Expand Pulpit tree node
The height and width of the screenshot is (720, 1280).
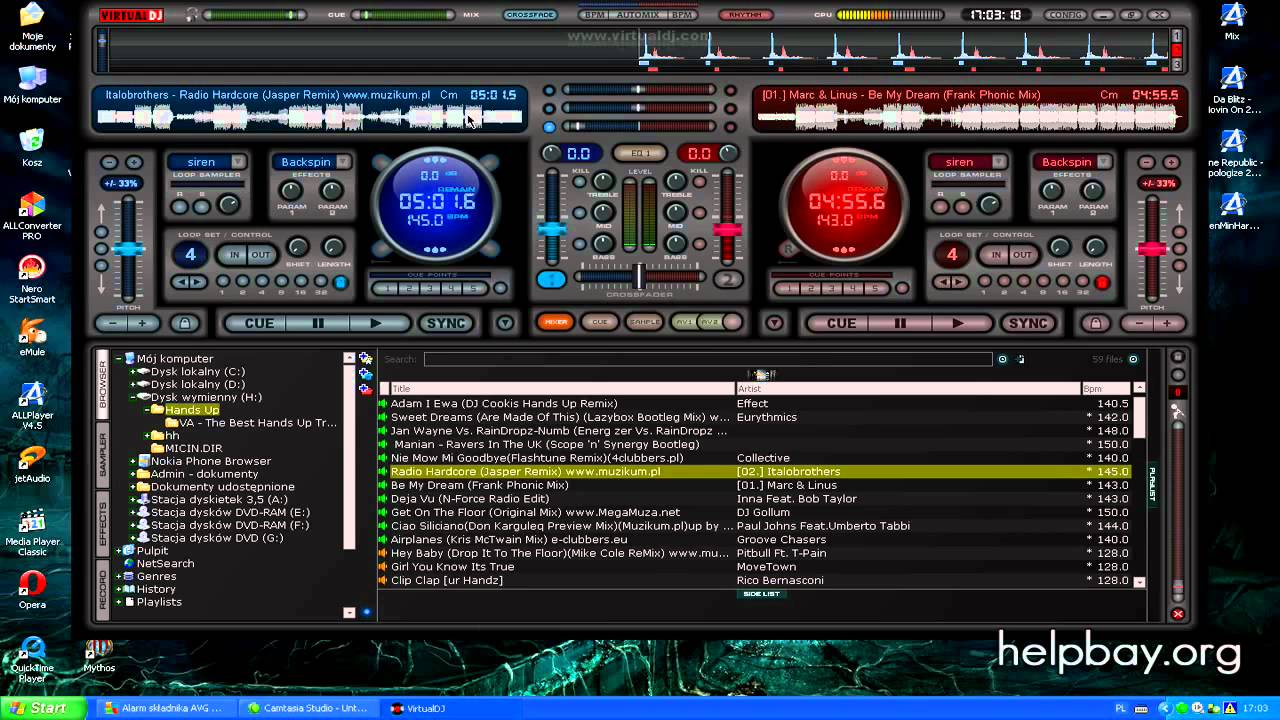pyautogui.click(x=119, y=551)
